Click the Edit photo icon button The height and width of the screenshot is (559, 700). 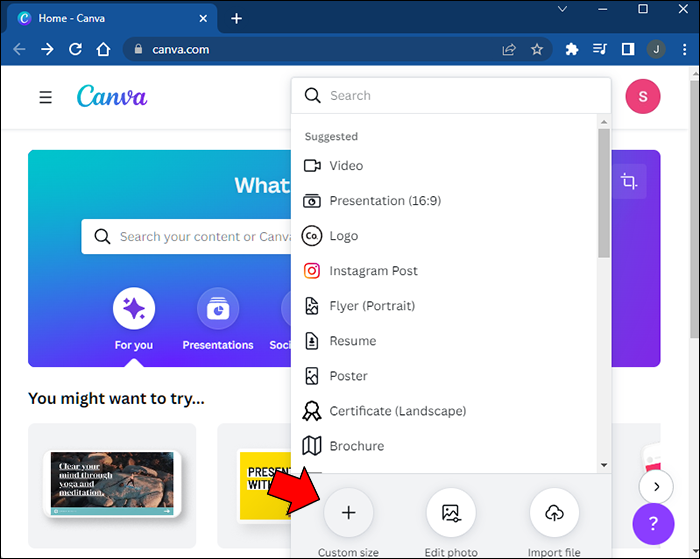(x=451, y=512)
